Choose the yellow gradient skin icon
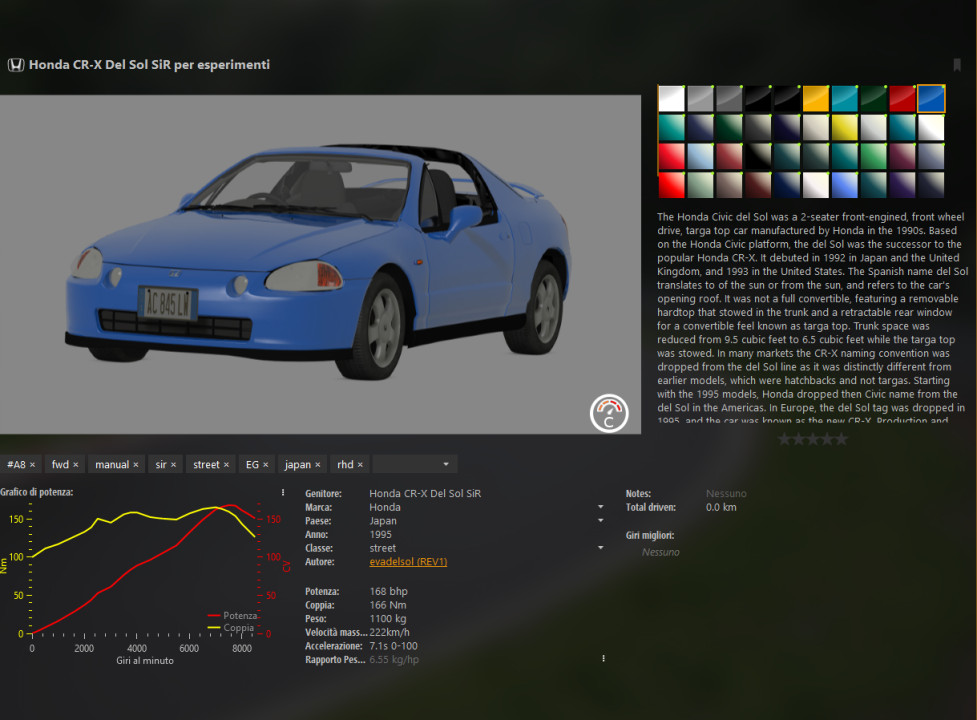Viewport: 977px width, 720px height. point(844,128)
